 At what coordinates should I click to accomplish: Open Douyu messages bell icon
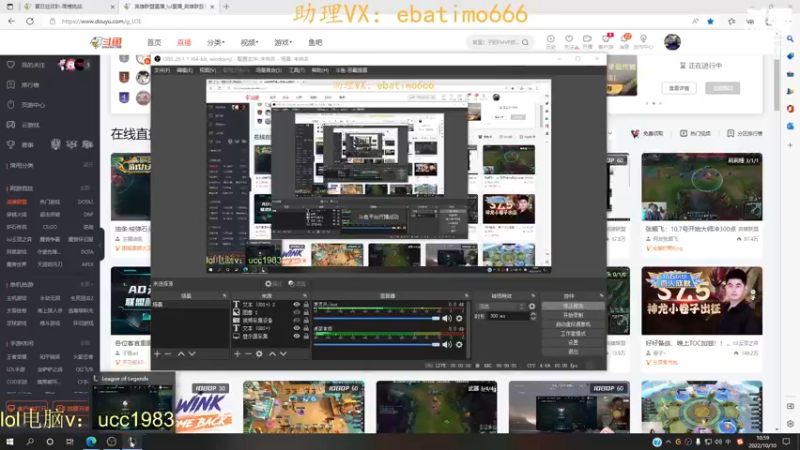(624, 41)
